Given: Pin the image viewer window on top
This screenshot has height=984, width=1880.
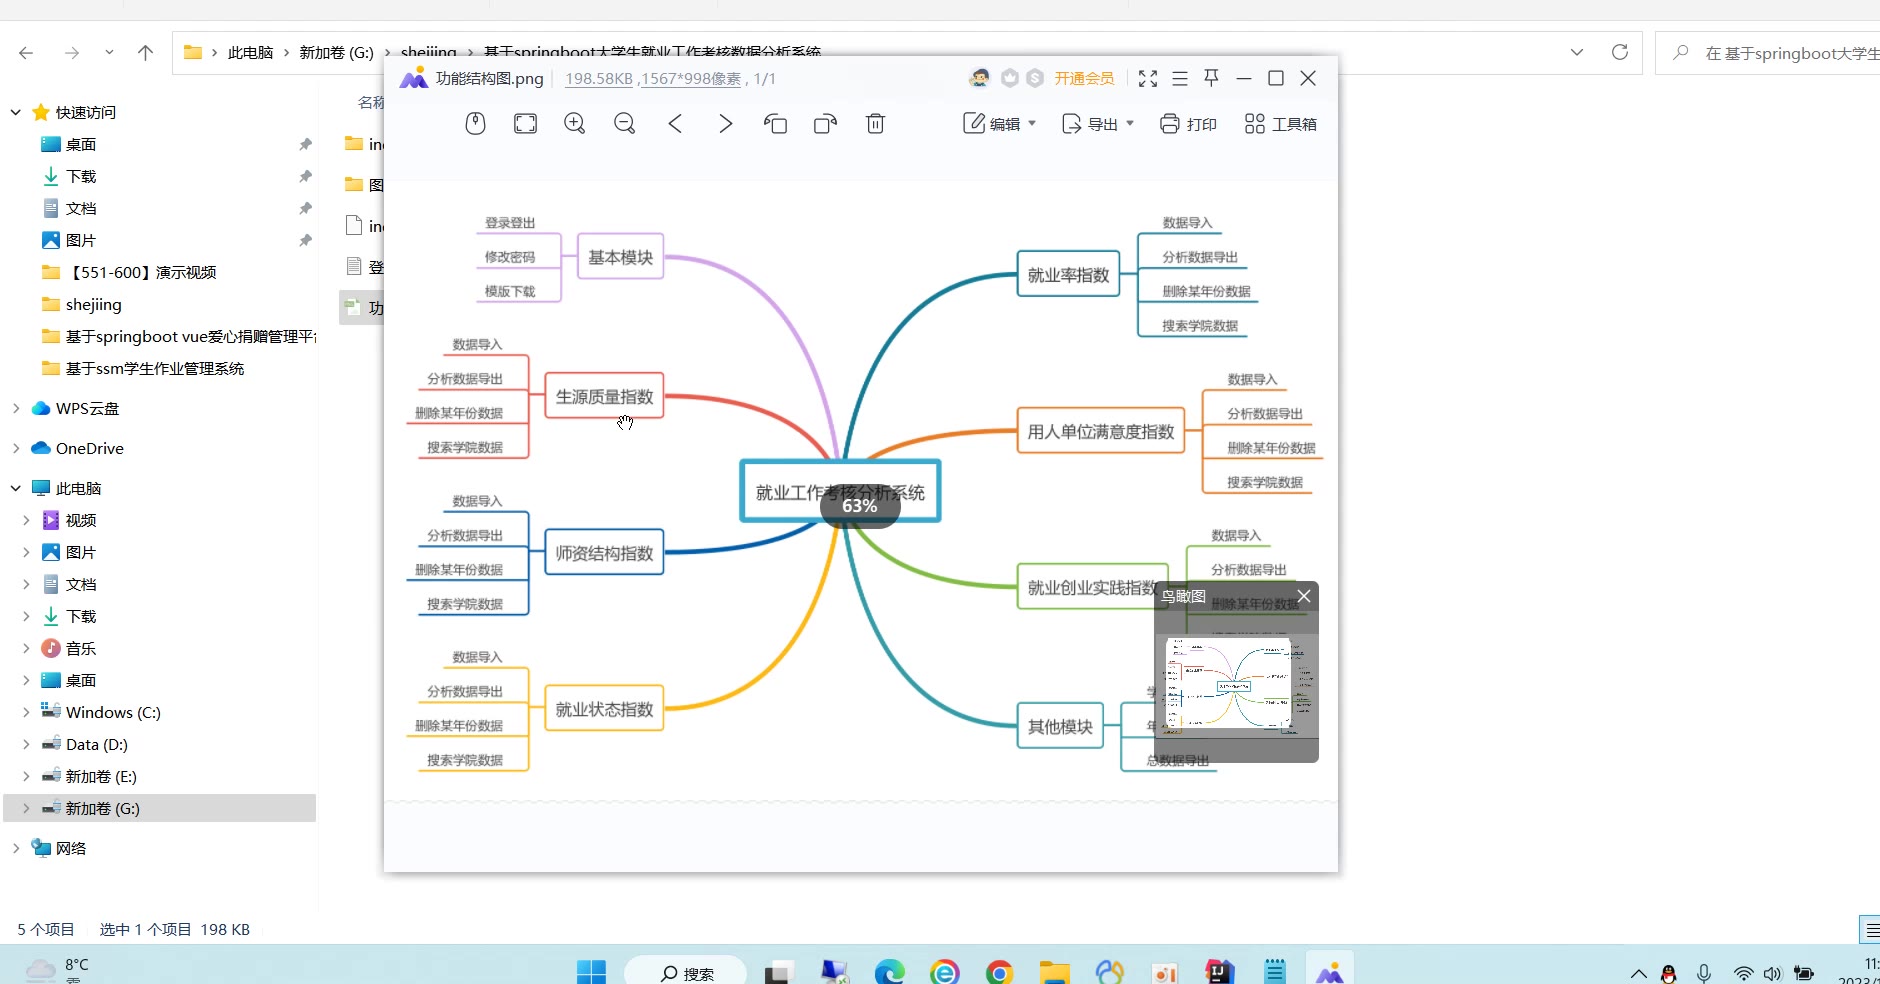Looking at the screenshot, I should pos(1211,78).
